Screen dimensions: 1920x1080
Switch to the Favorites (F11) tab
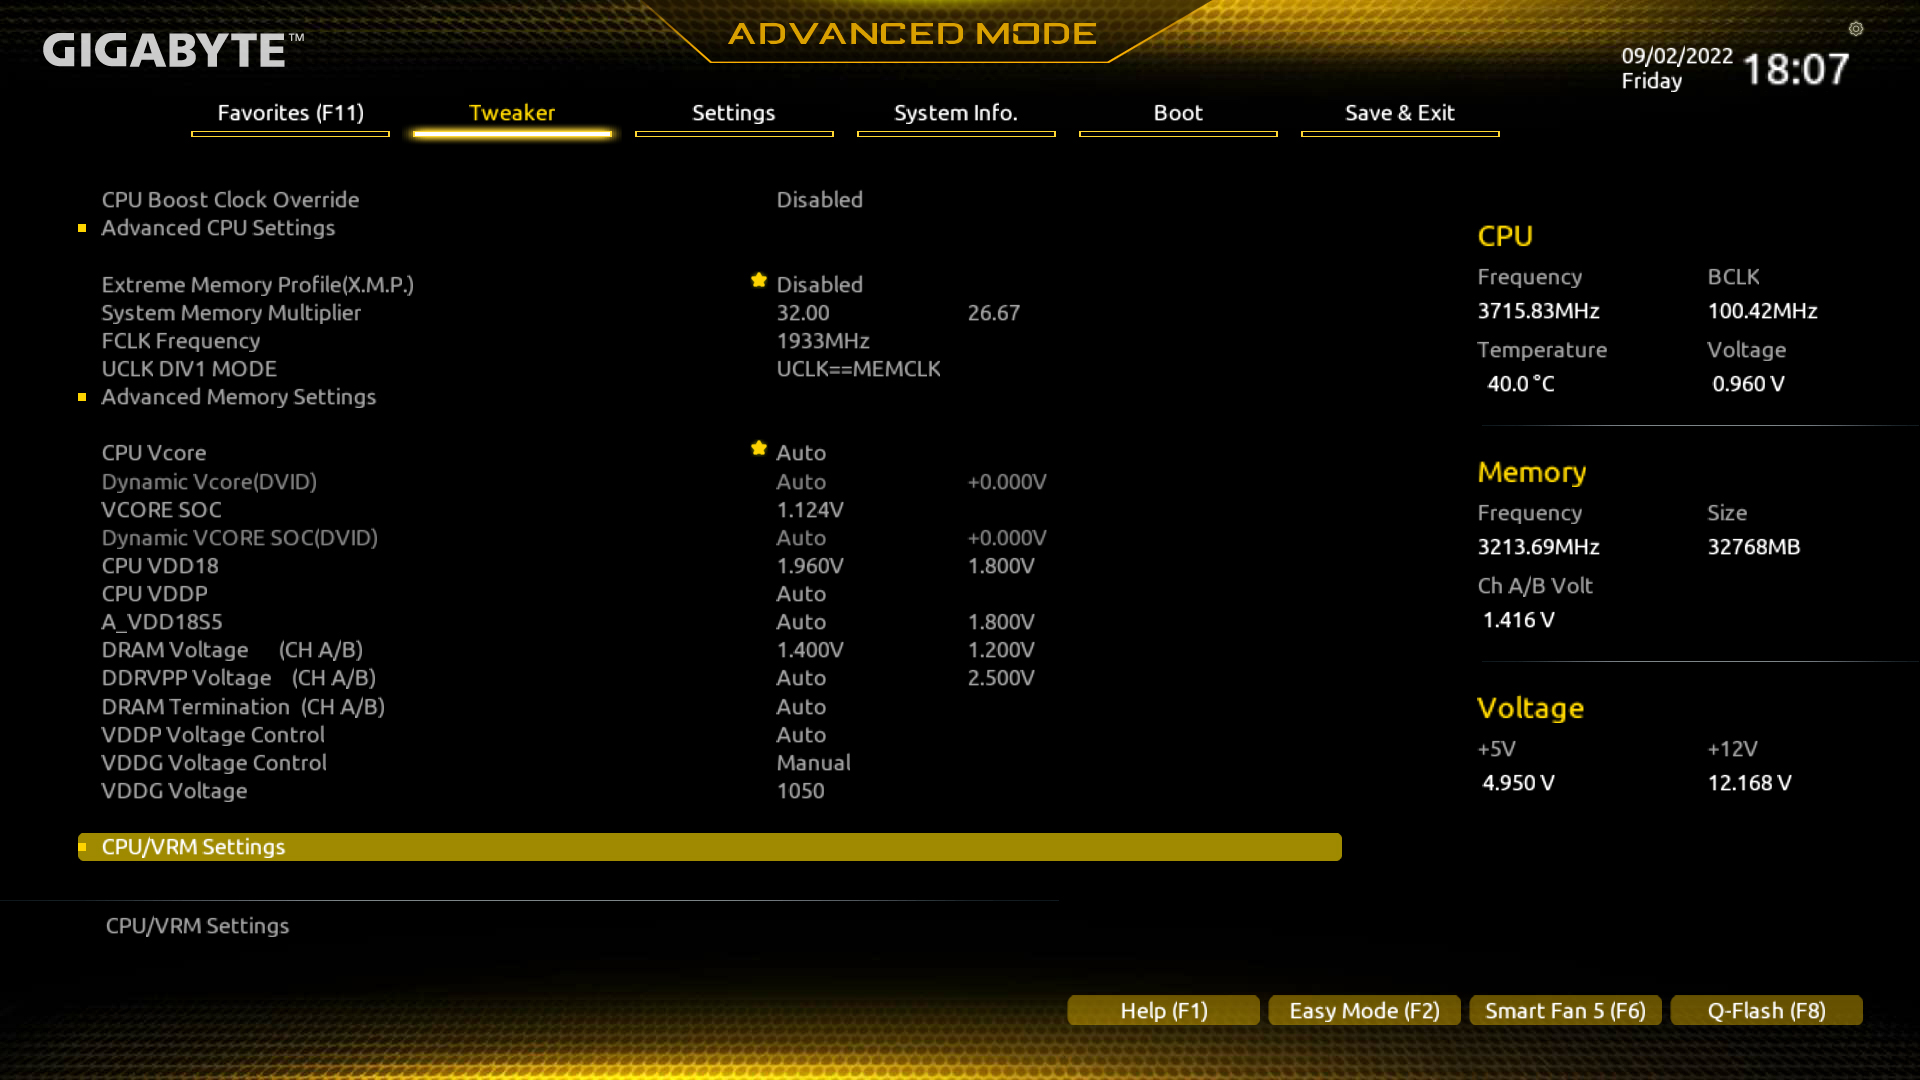click(290, 113)
